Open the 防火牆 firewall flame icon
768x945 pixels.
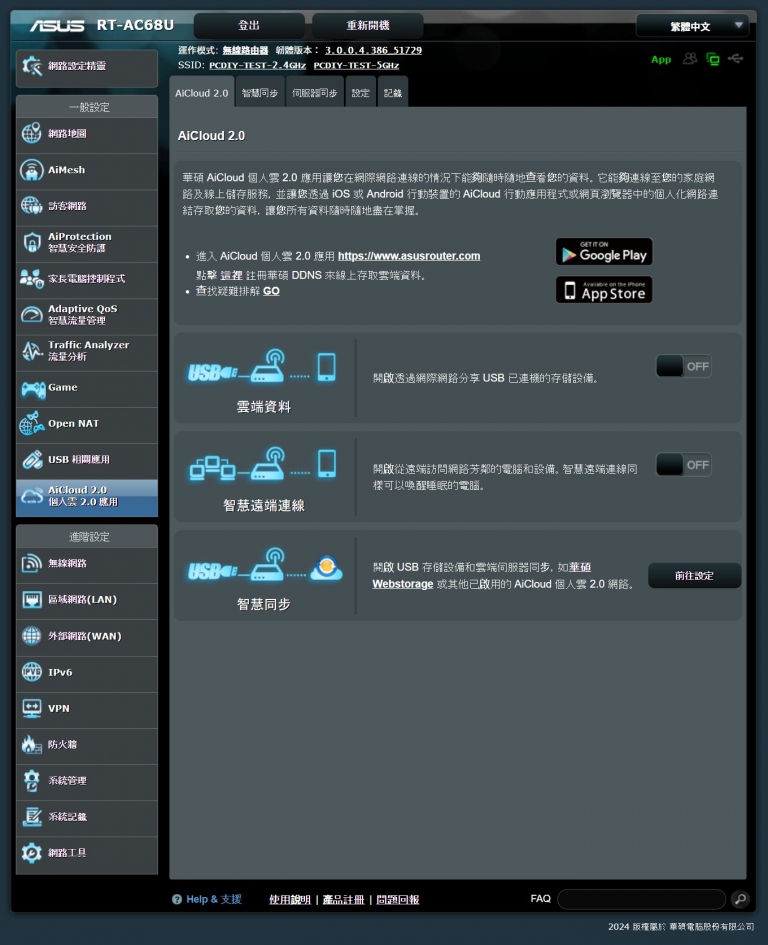(30, 744)
